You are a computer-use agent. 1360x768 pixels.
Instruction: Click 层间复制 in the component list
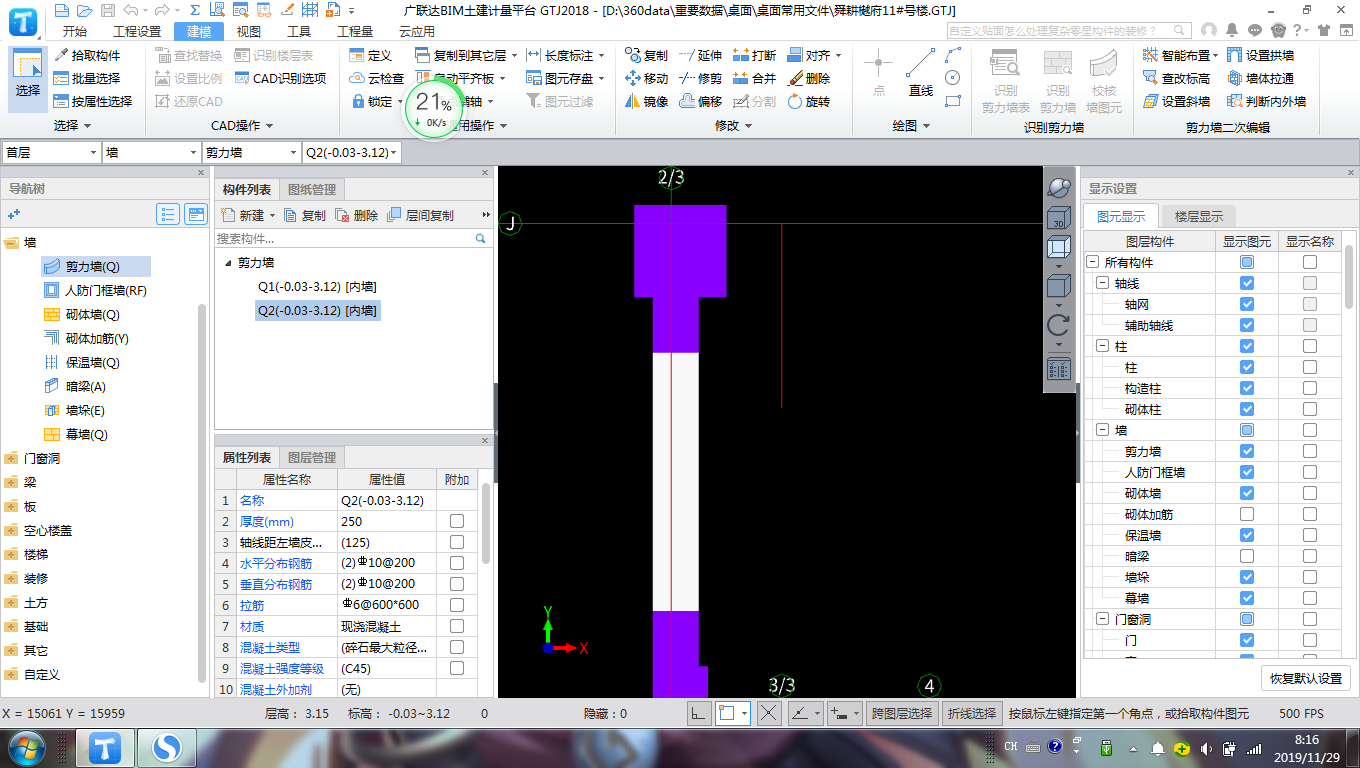click(x=420, y=215)
